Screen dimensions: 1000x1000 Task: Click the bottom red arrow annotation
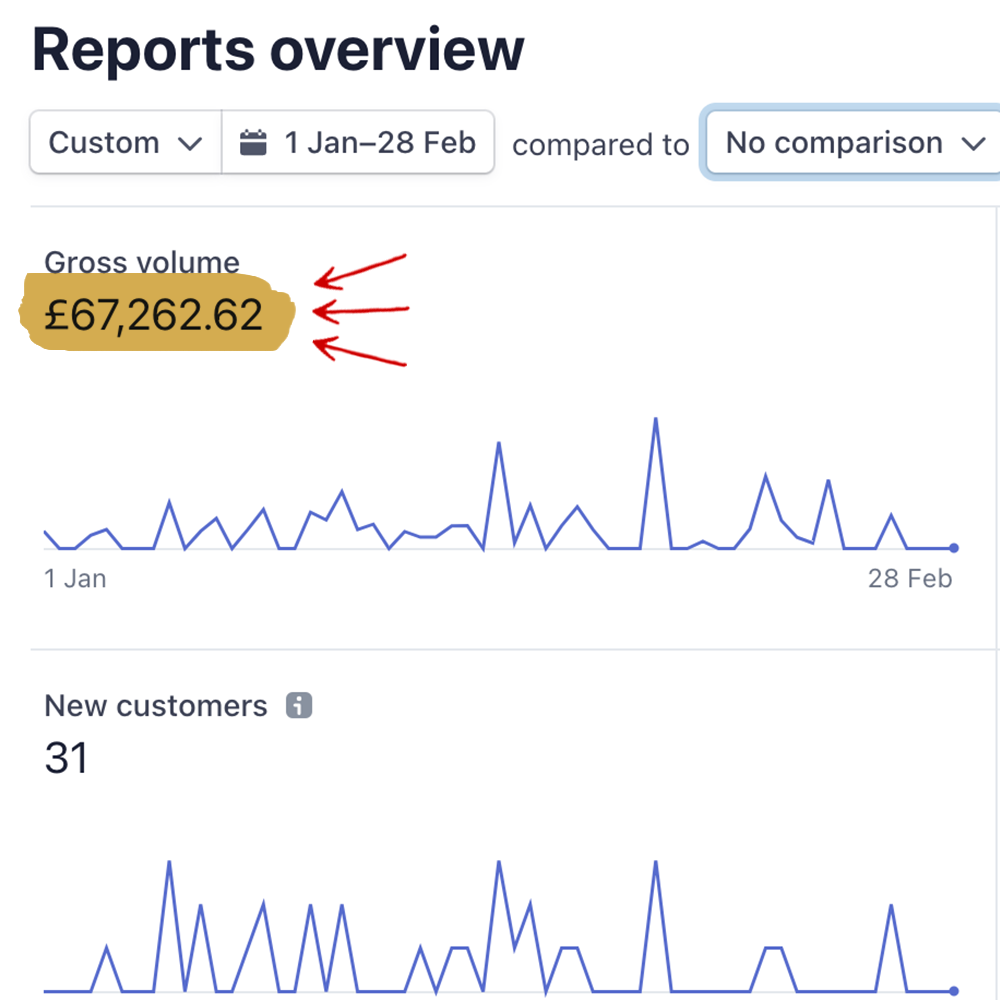[360, 352]
